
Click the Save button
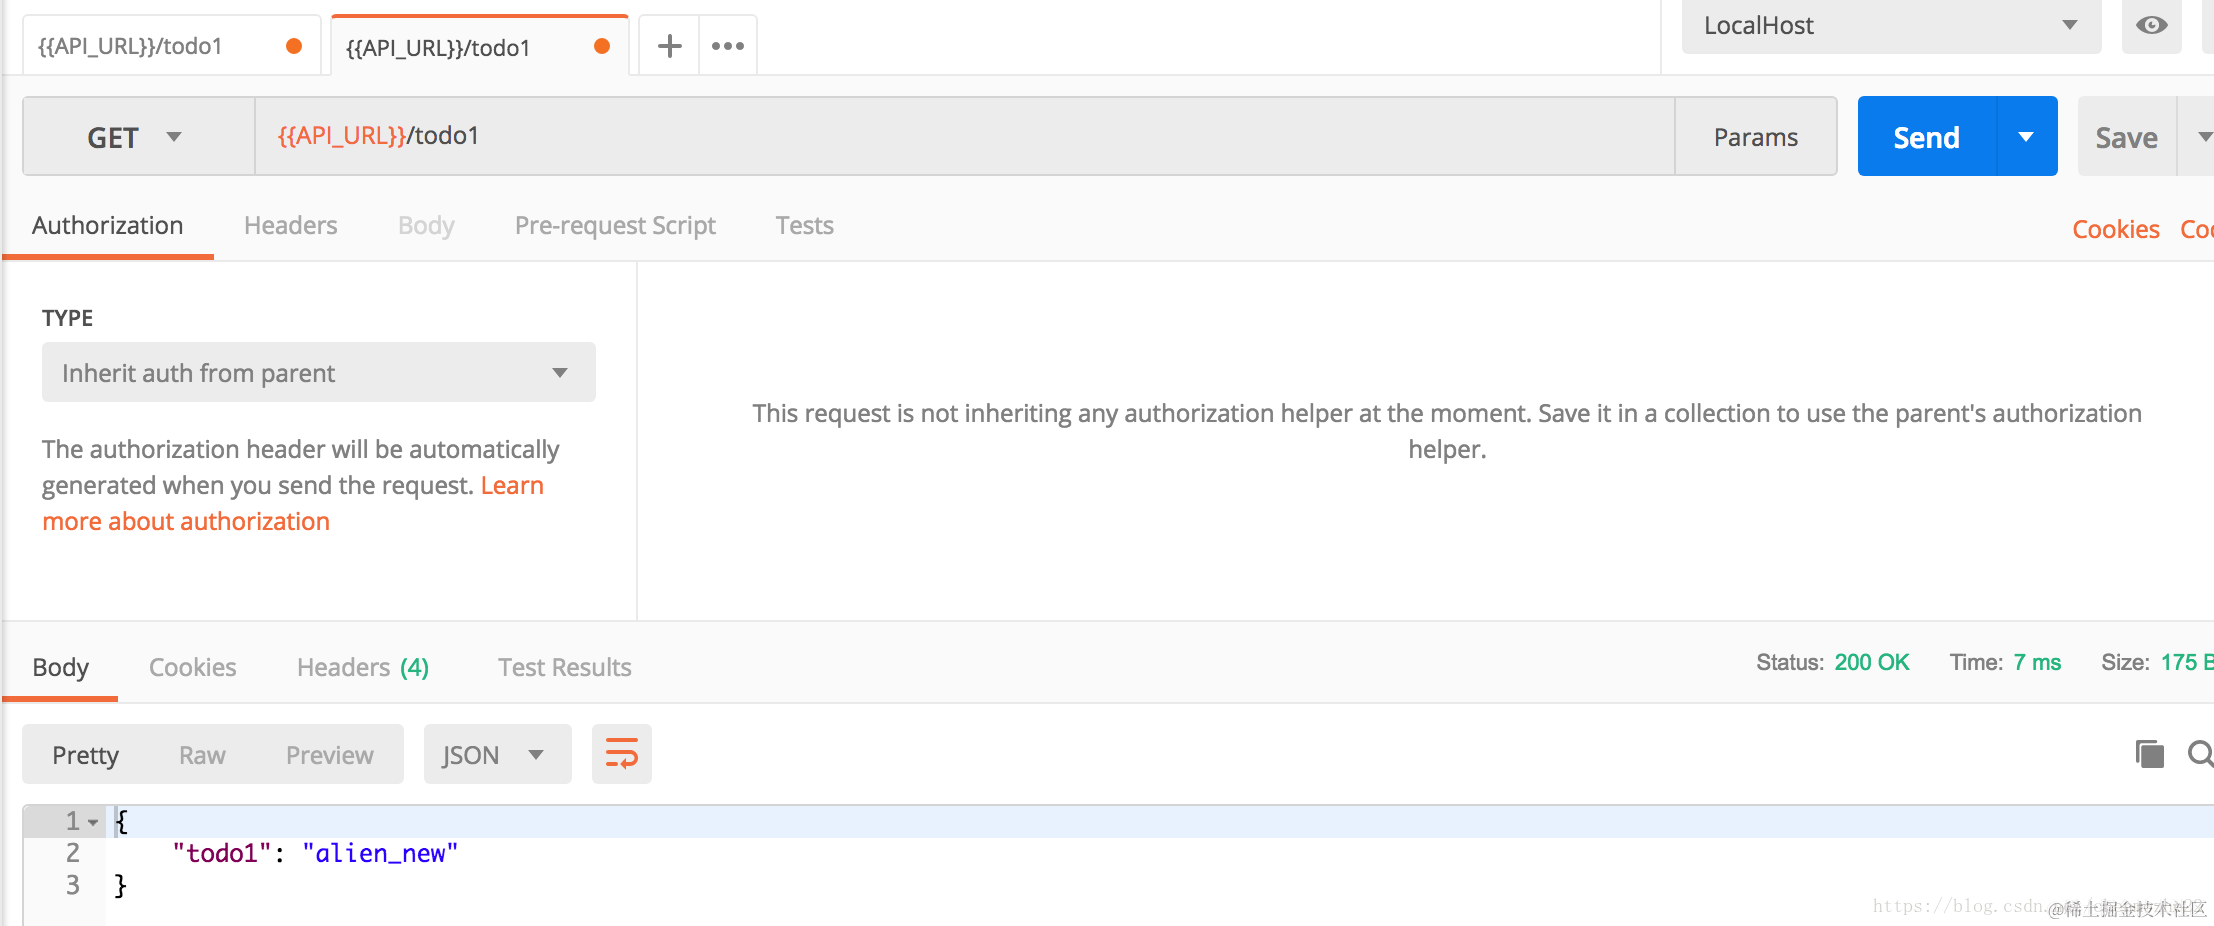point(2127,137)
